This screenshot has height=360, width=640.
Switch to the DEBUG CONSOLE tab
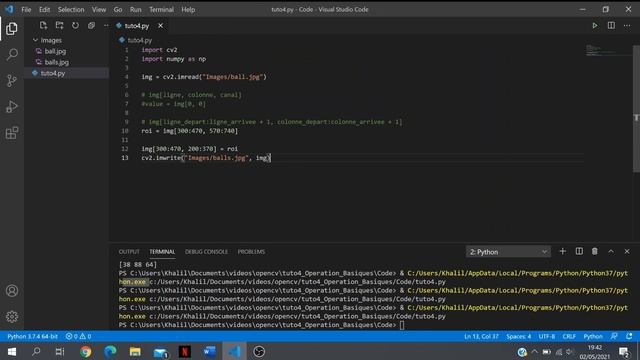(x=207, y=252)
